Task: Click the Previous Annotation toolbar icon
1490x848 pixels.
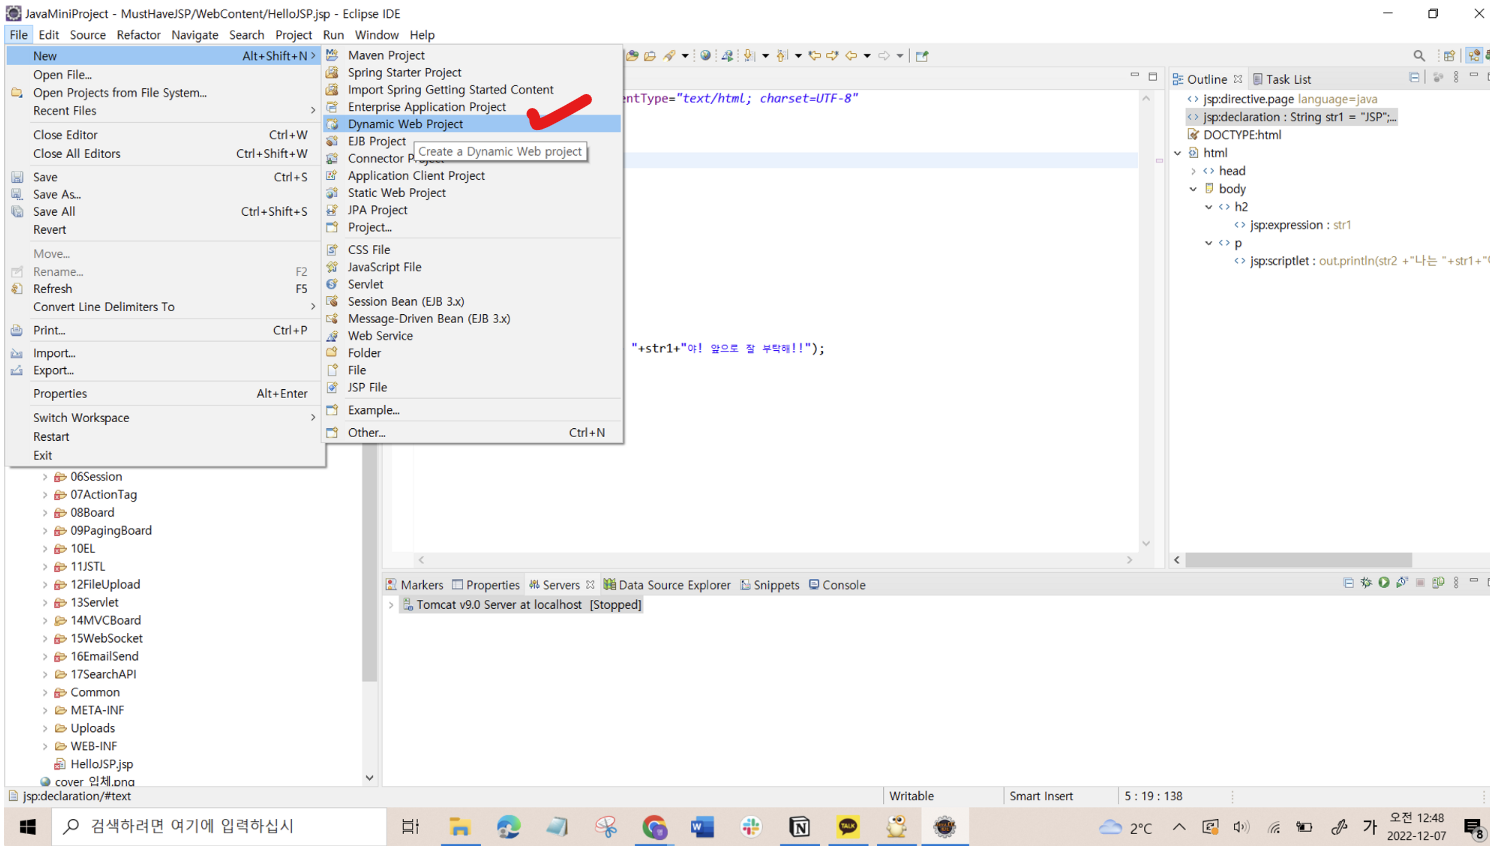Action: click(x=781, y=56)
